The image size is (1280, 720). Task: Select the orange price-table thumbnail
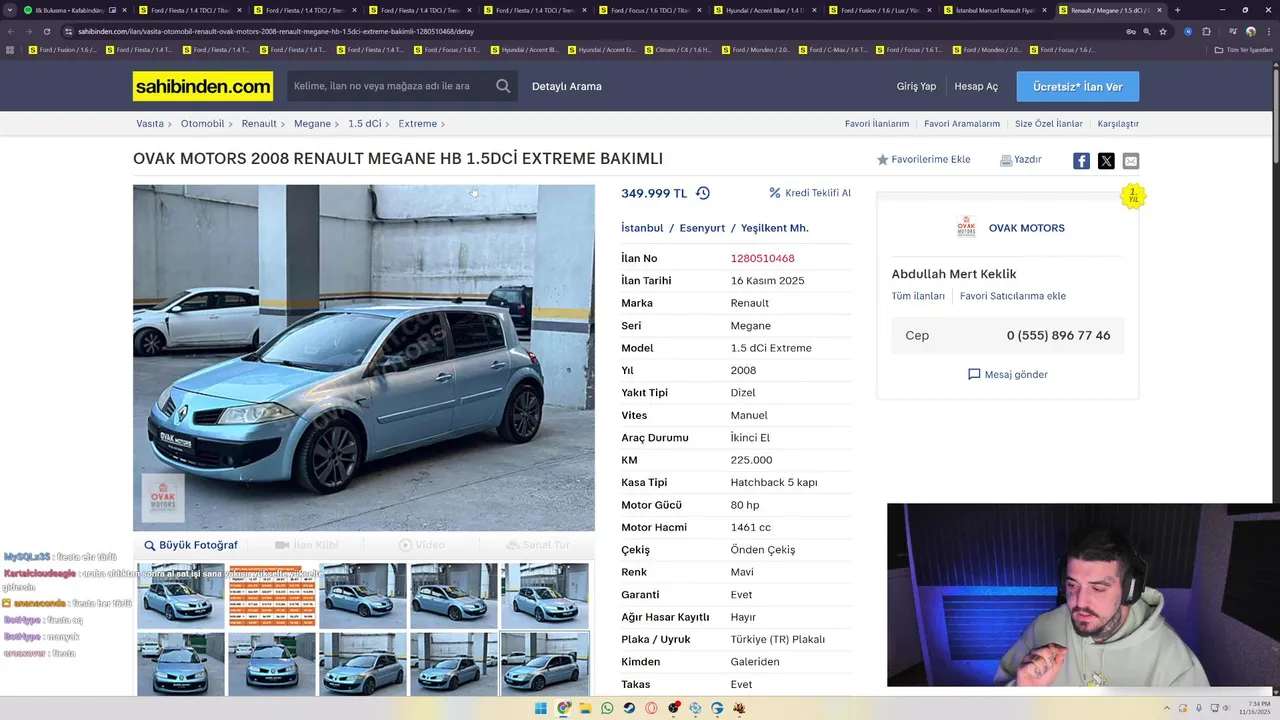(272, 595)
